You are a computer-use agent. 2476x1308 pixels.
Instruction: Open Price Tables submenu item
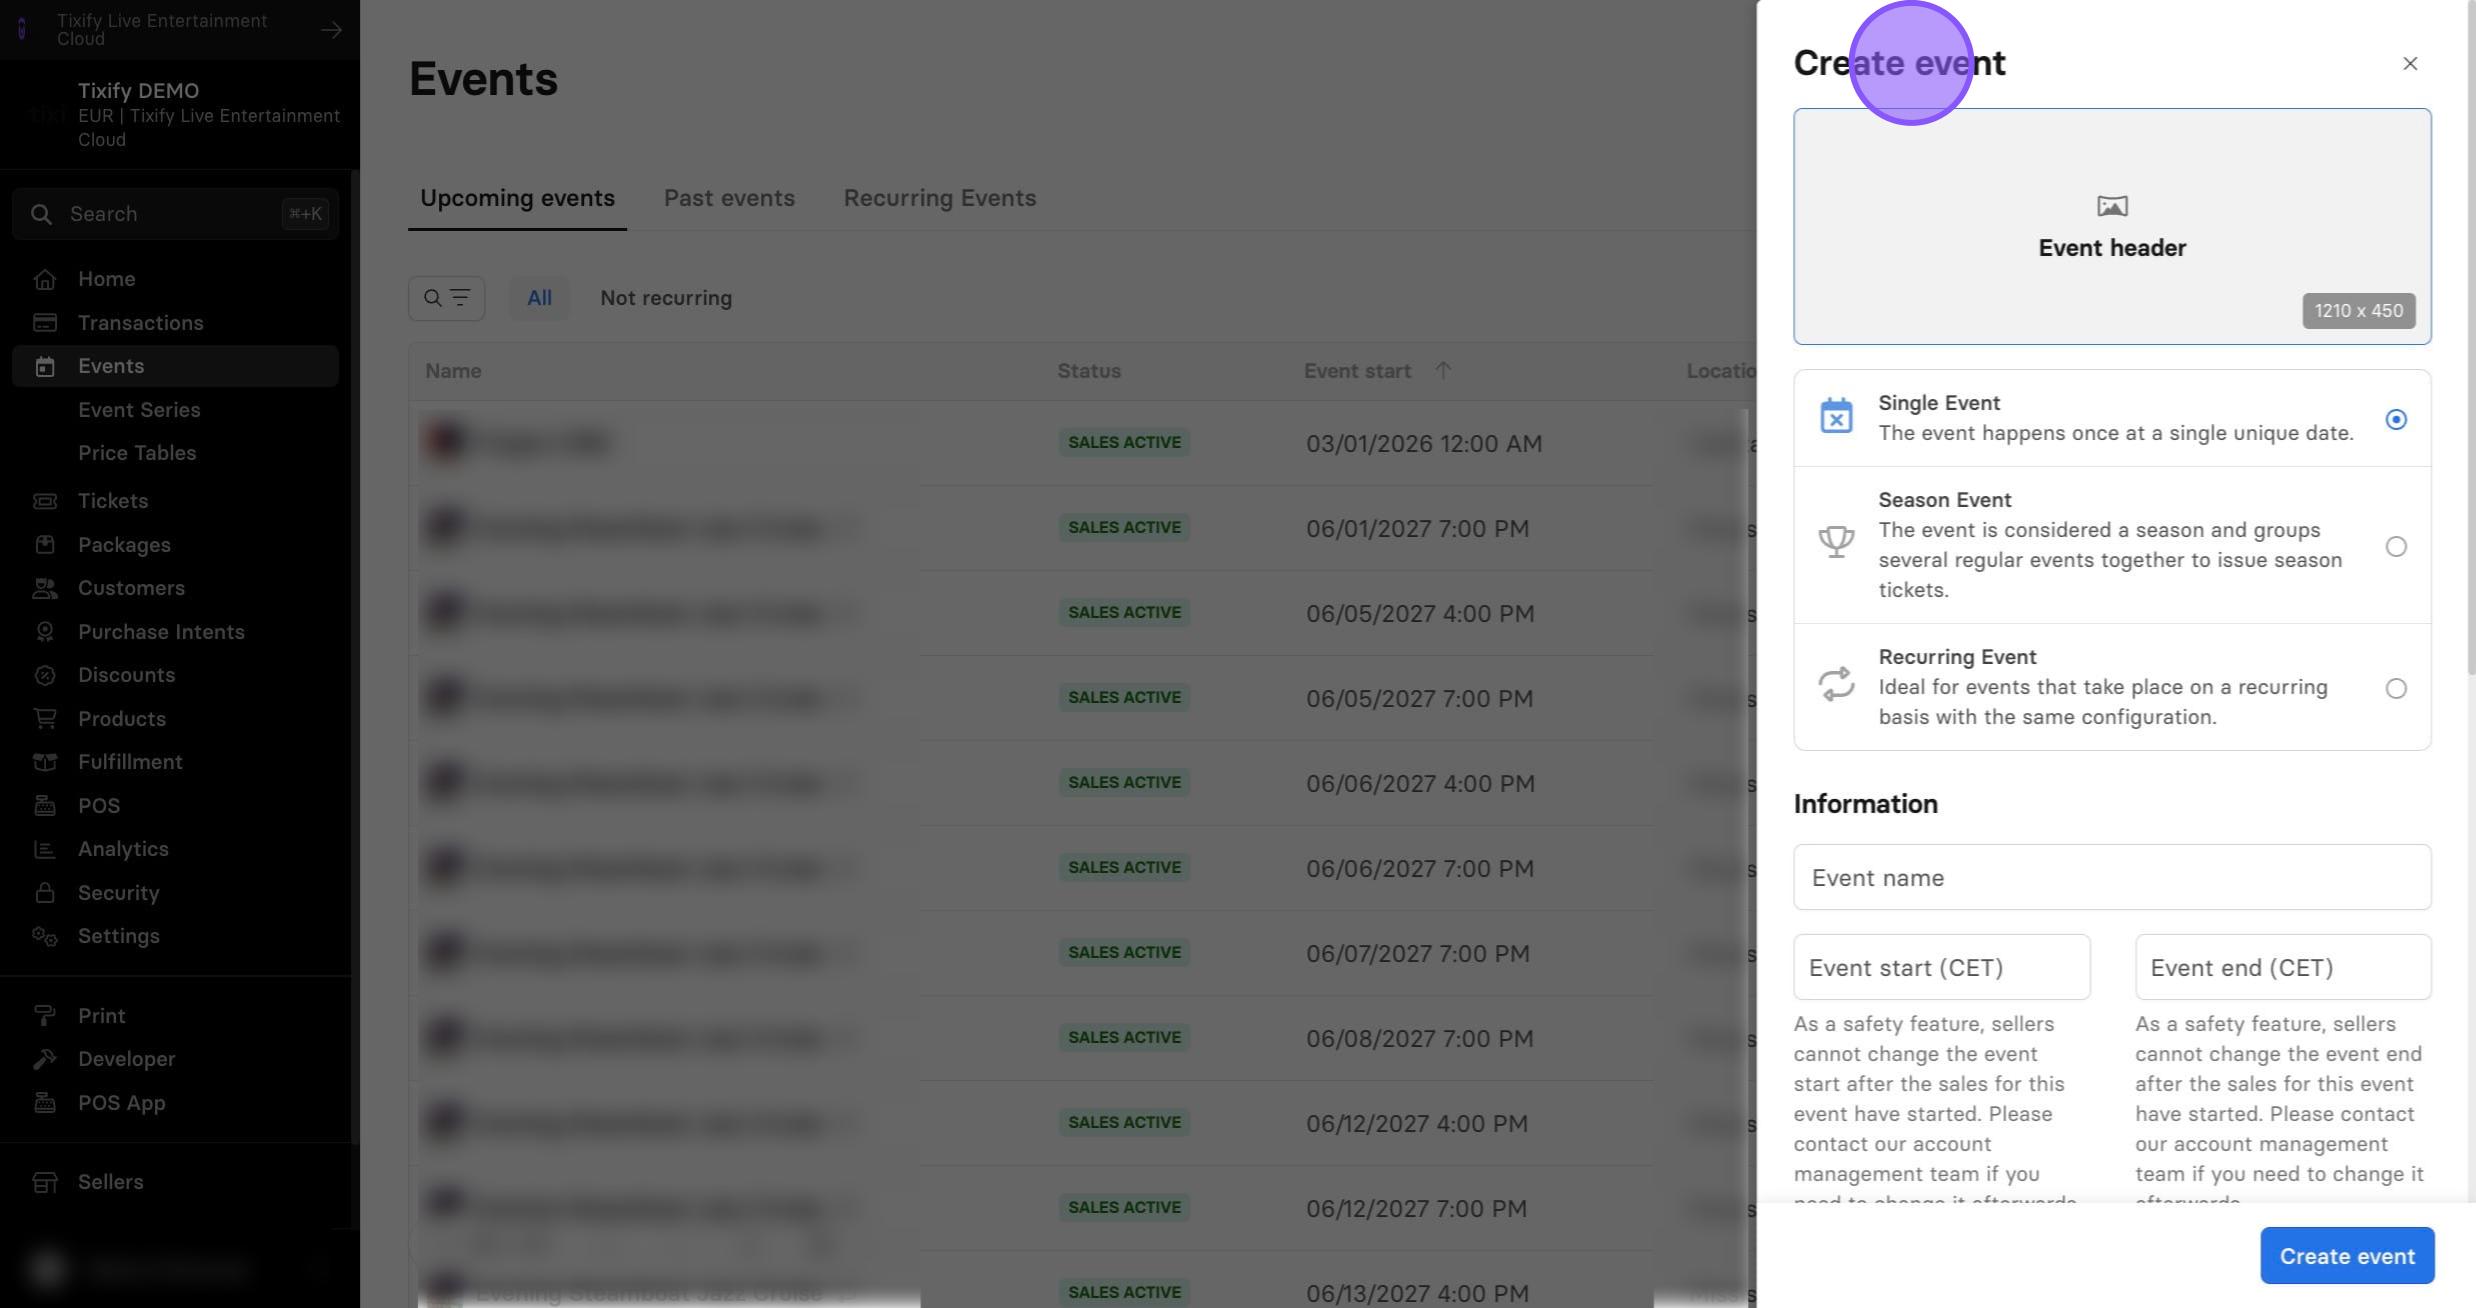(137, 453)
